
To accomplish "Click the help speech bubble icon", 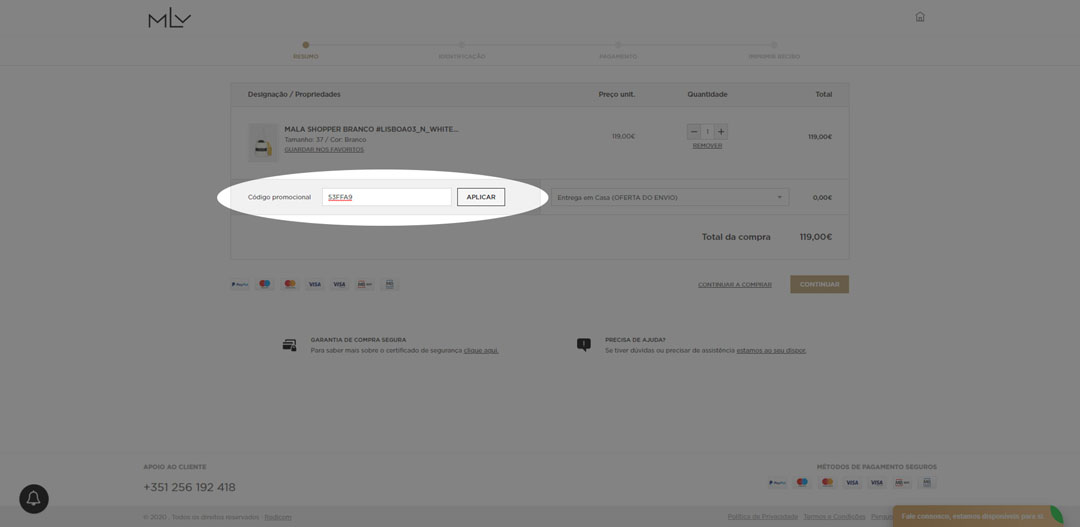I will pos(584,345).
